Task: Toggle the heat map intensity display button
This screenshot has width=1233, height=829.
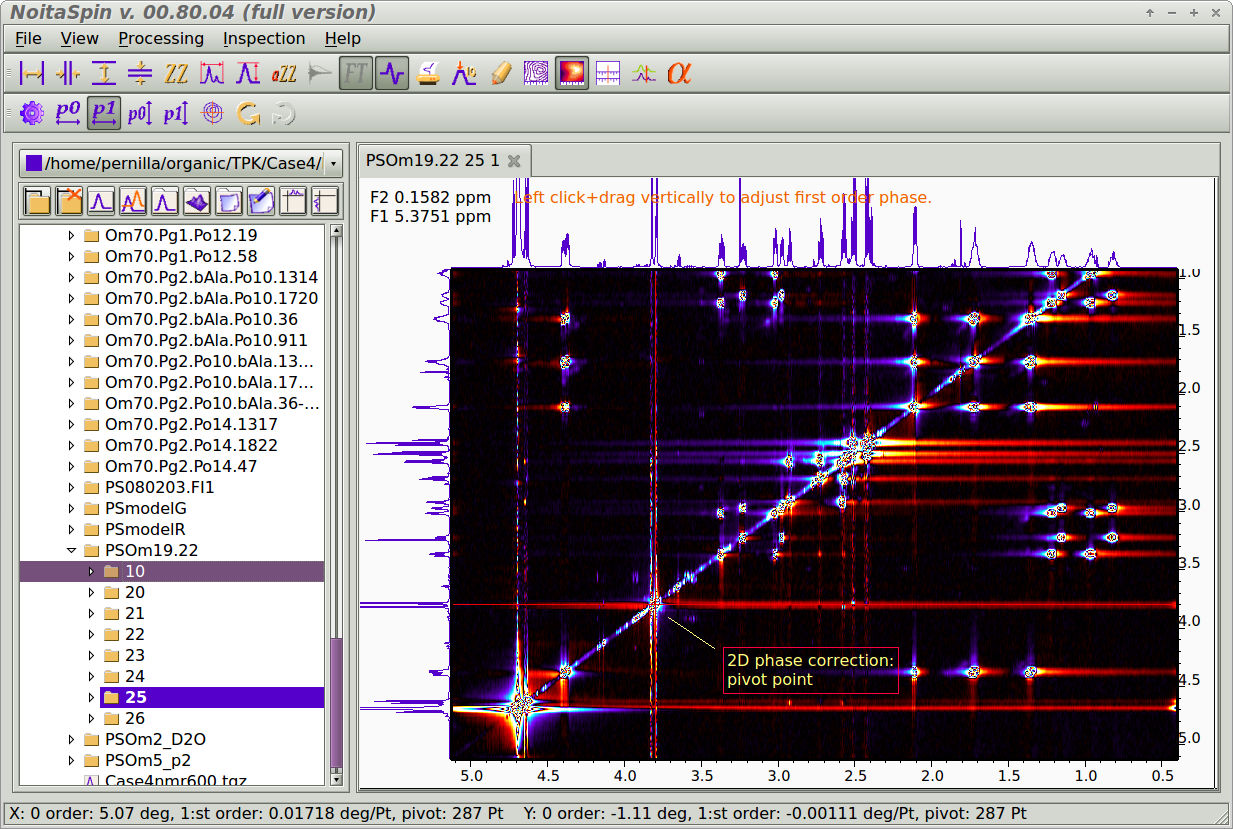Action: [572, 74]
